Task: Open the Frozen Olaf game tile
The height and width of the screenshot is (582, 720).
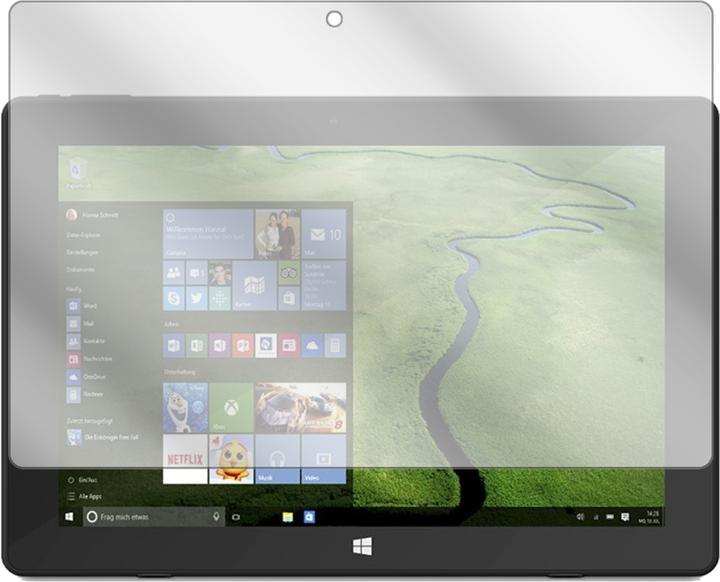Action: (x=185, y=408)
